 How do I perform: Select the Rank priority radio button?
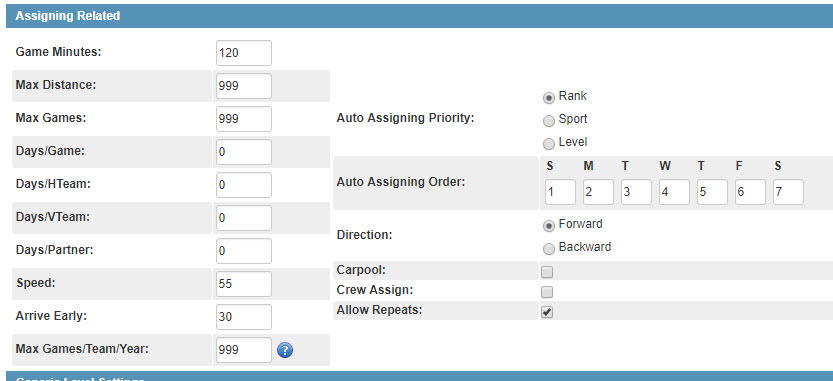[x=548, y=98]
